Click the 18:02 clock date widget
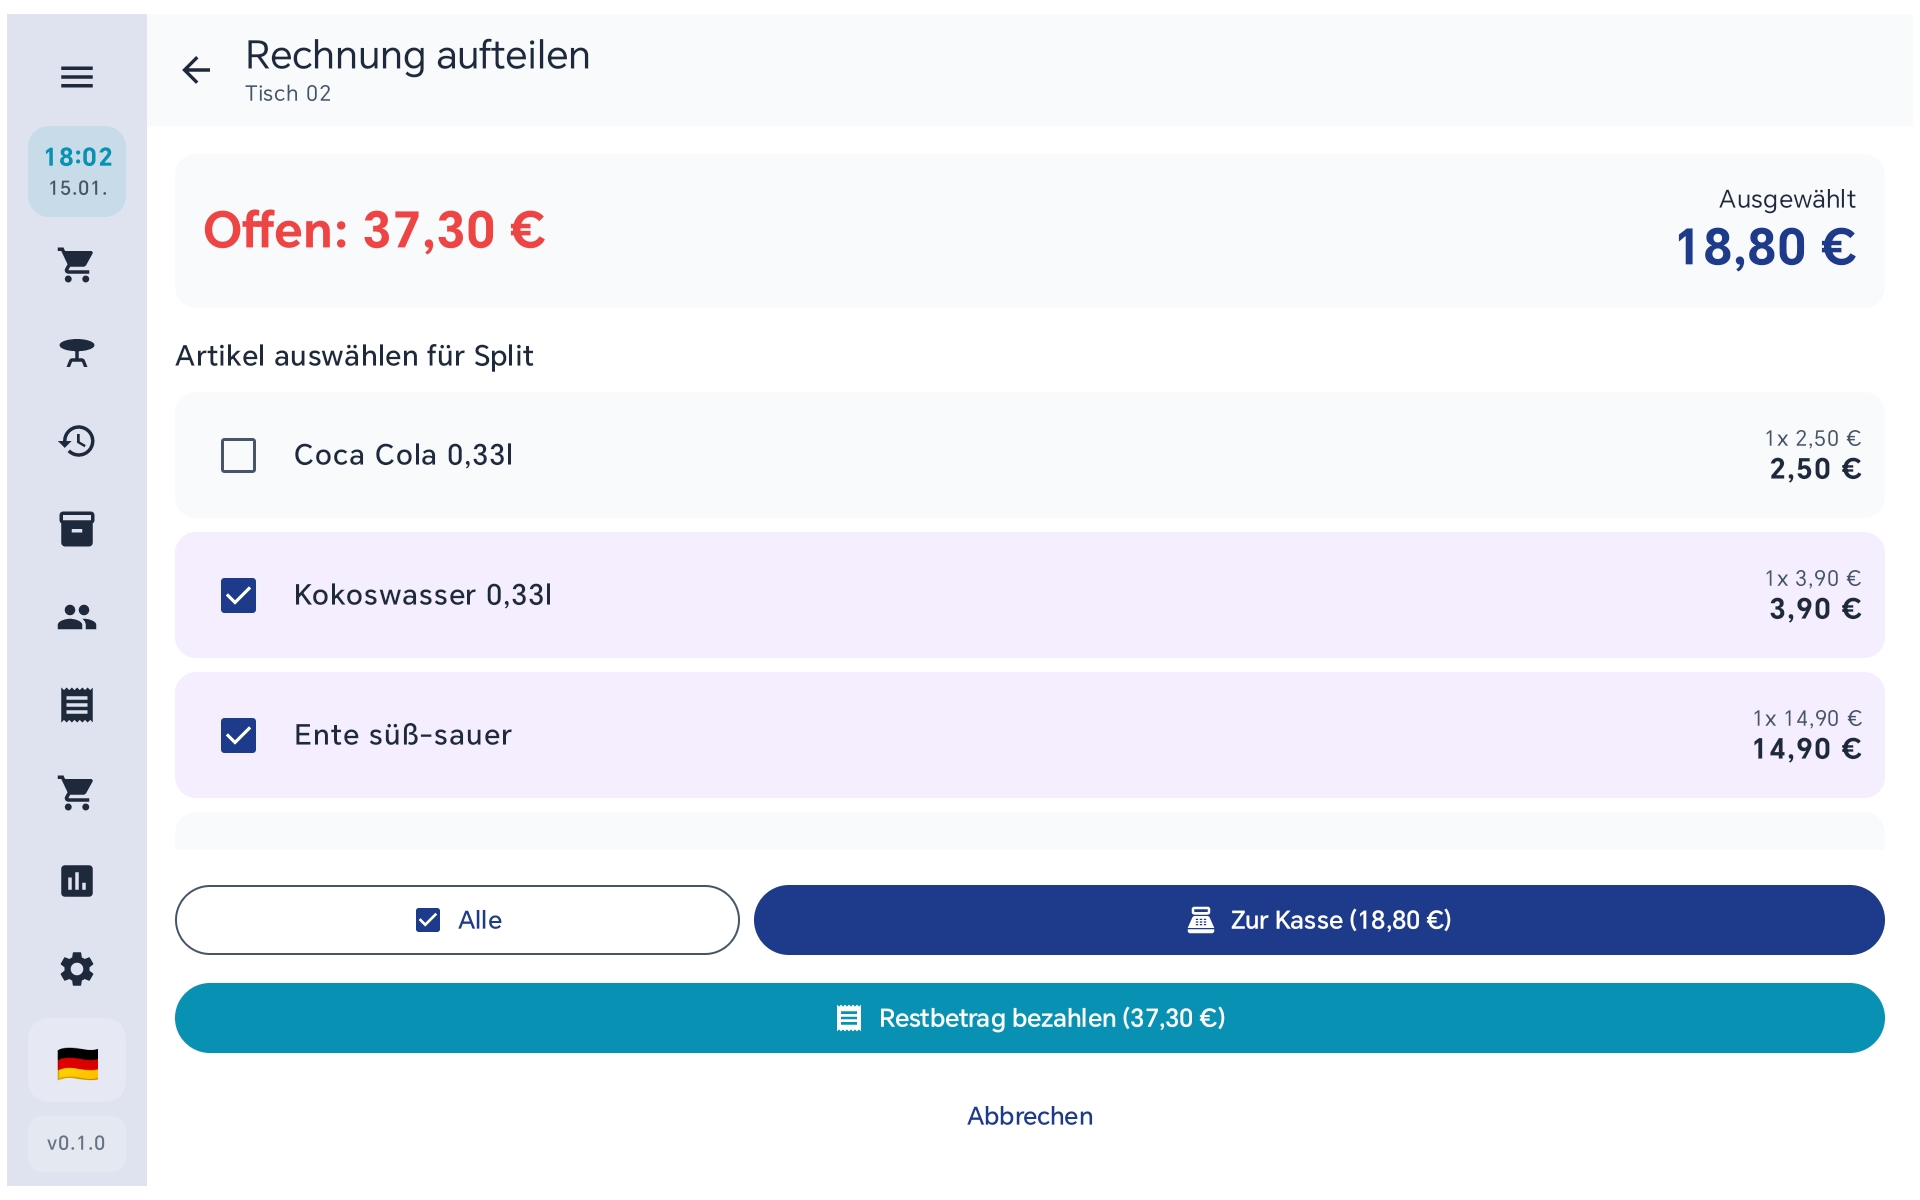The height and width of the screenshot is (1200, 1920). (x=77, y=171)
